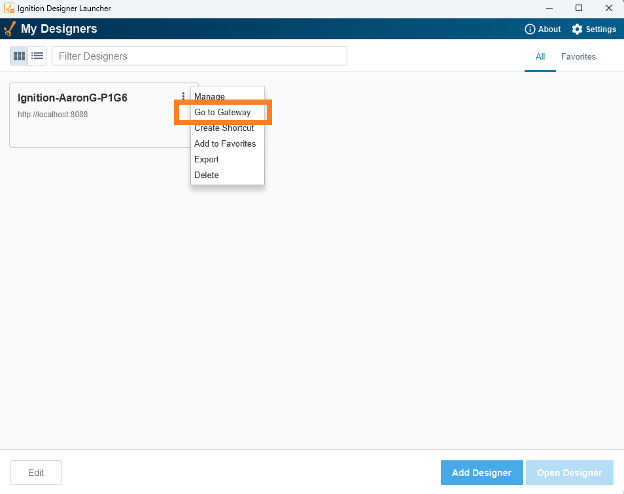
Task: Click in the Filter Designers field
Action: [199, 56]
